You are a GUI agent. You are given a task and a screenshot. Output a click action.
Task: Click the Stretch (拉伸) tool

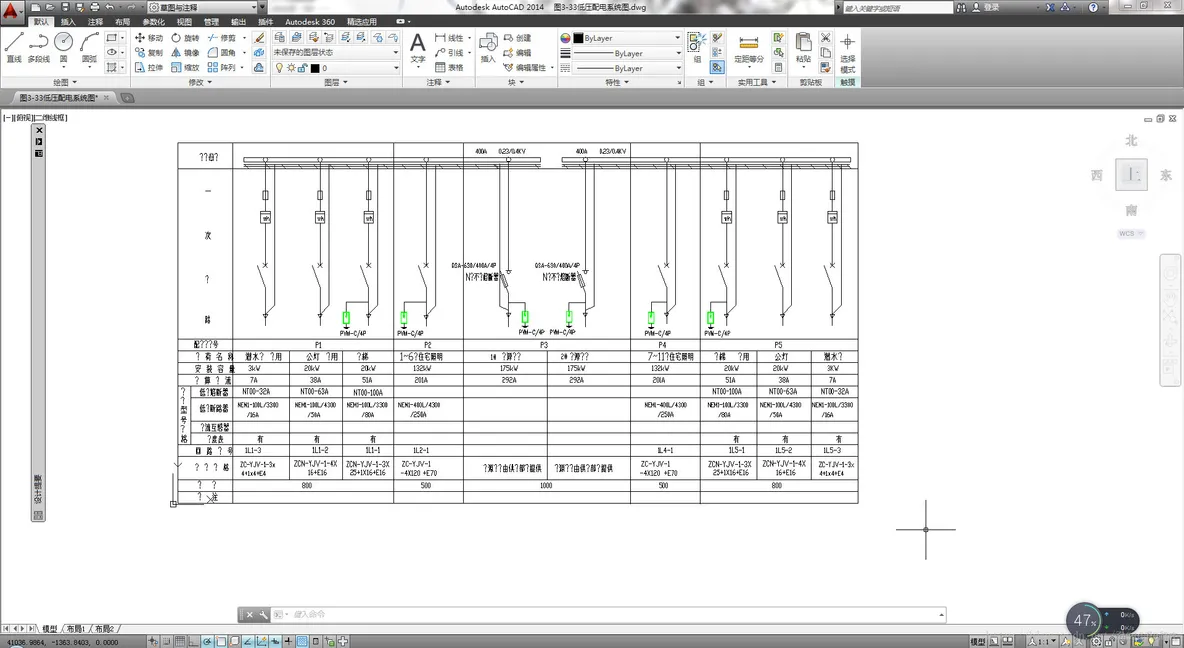(149, 67)
